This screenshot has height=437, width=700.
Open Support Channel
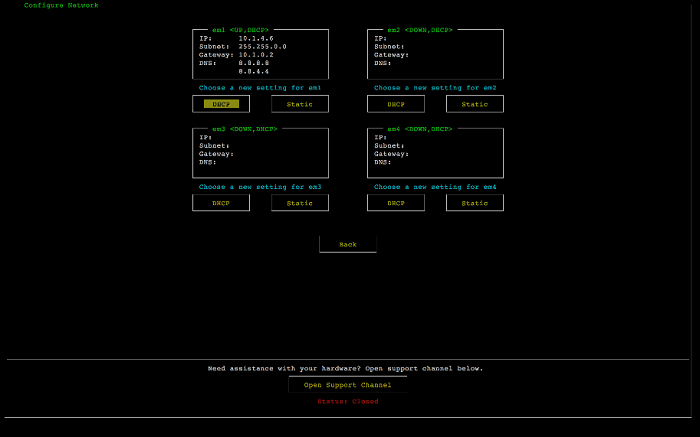347,384
